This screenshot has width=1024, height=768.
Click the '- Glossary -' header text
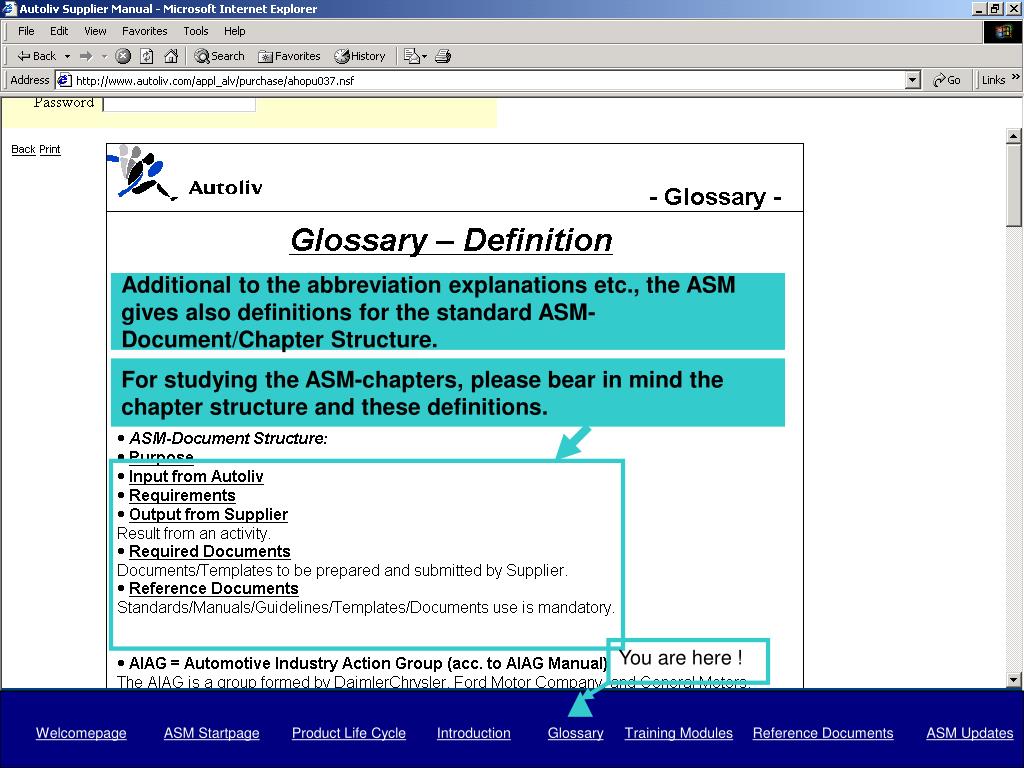pyautogui.click(x=715, y=197)
